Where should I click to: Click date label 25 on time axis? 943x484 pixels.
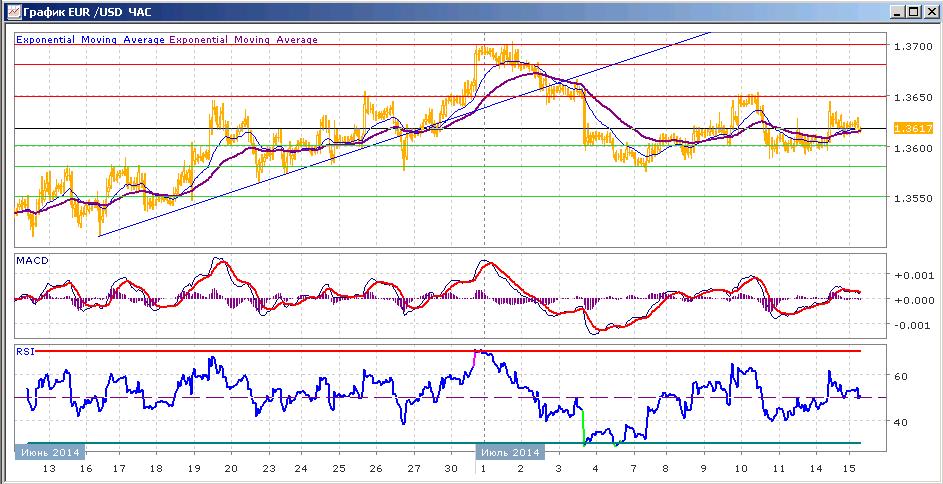[x=339, y=469]
